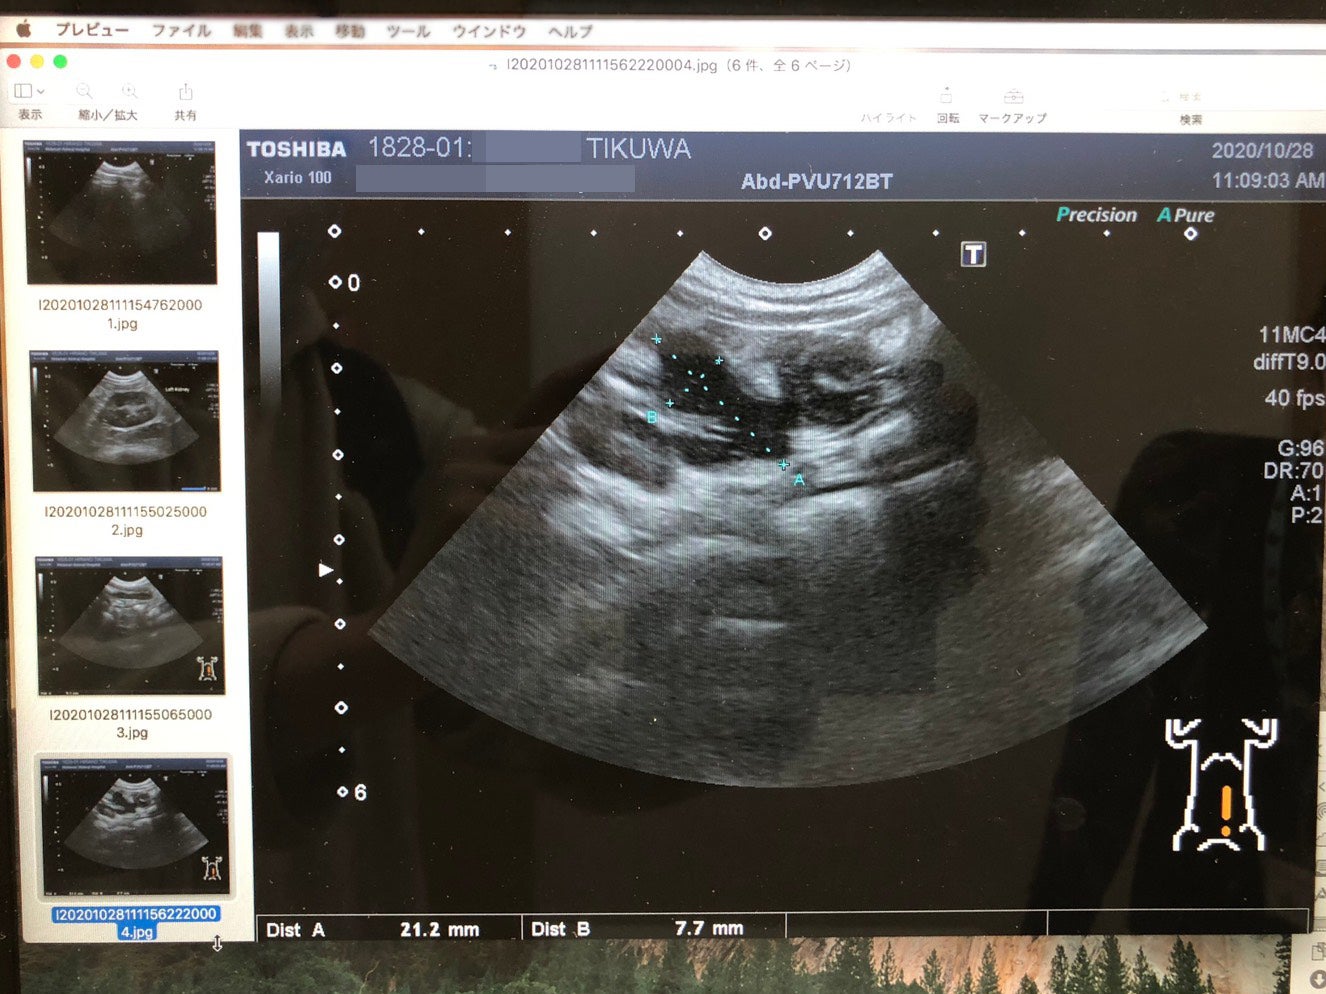Open the ウインドウ menu
This screenshot has height=994, width=1326.
click(489, 32)
